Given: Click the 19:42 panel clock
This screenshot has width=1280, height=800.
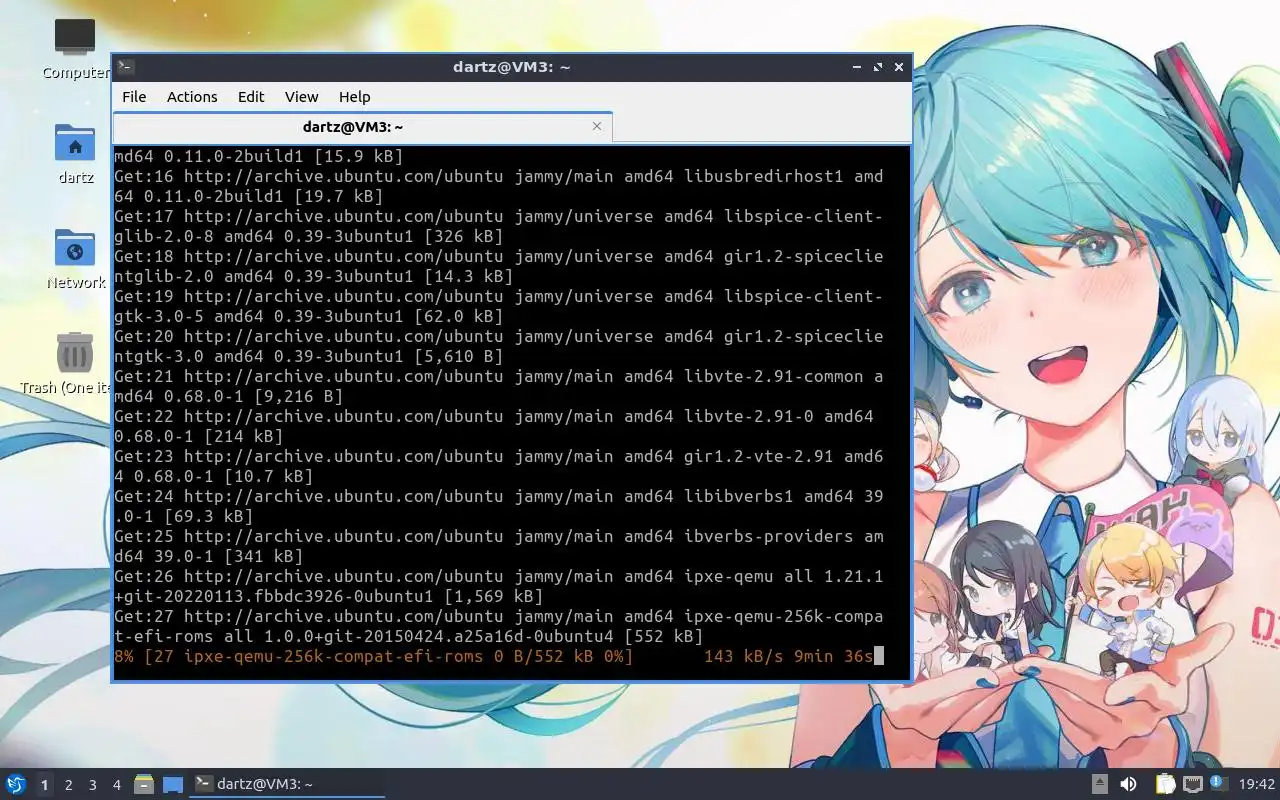Looking at the screenshot, I should [x=1257, y=785].
